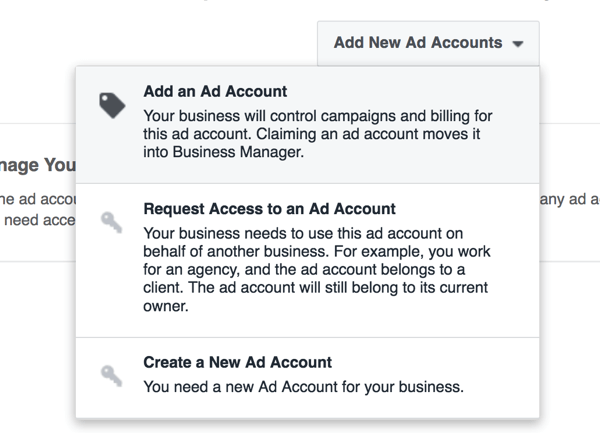Click 'Add New Ad Accounts' button label text

coord(418,42)
